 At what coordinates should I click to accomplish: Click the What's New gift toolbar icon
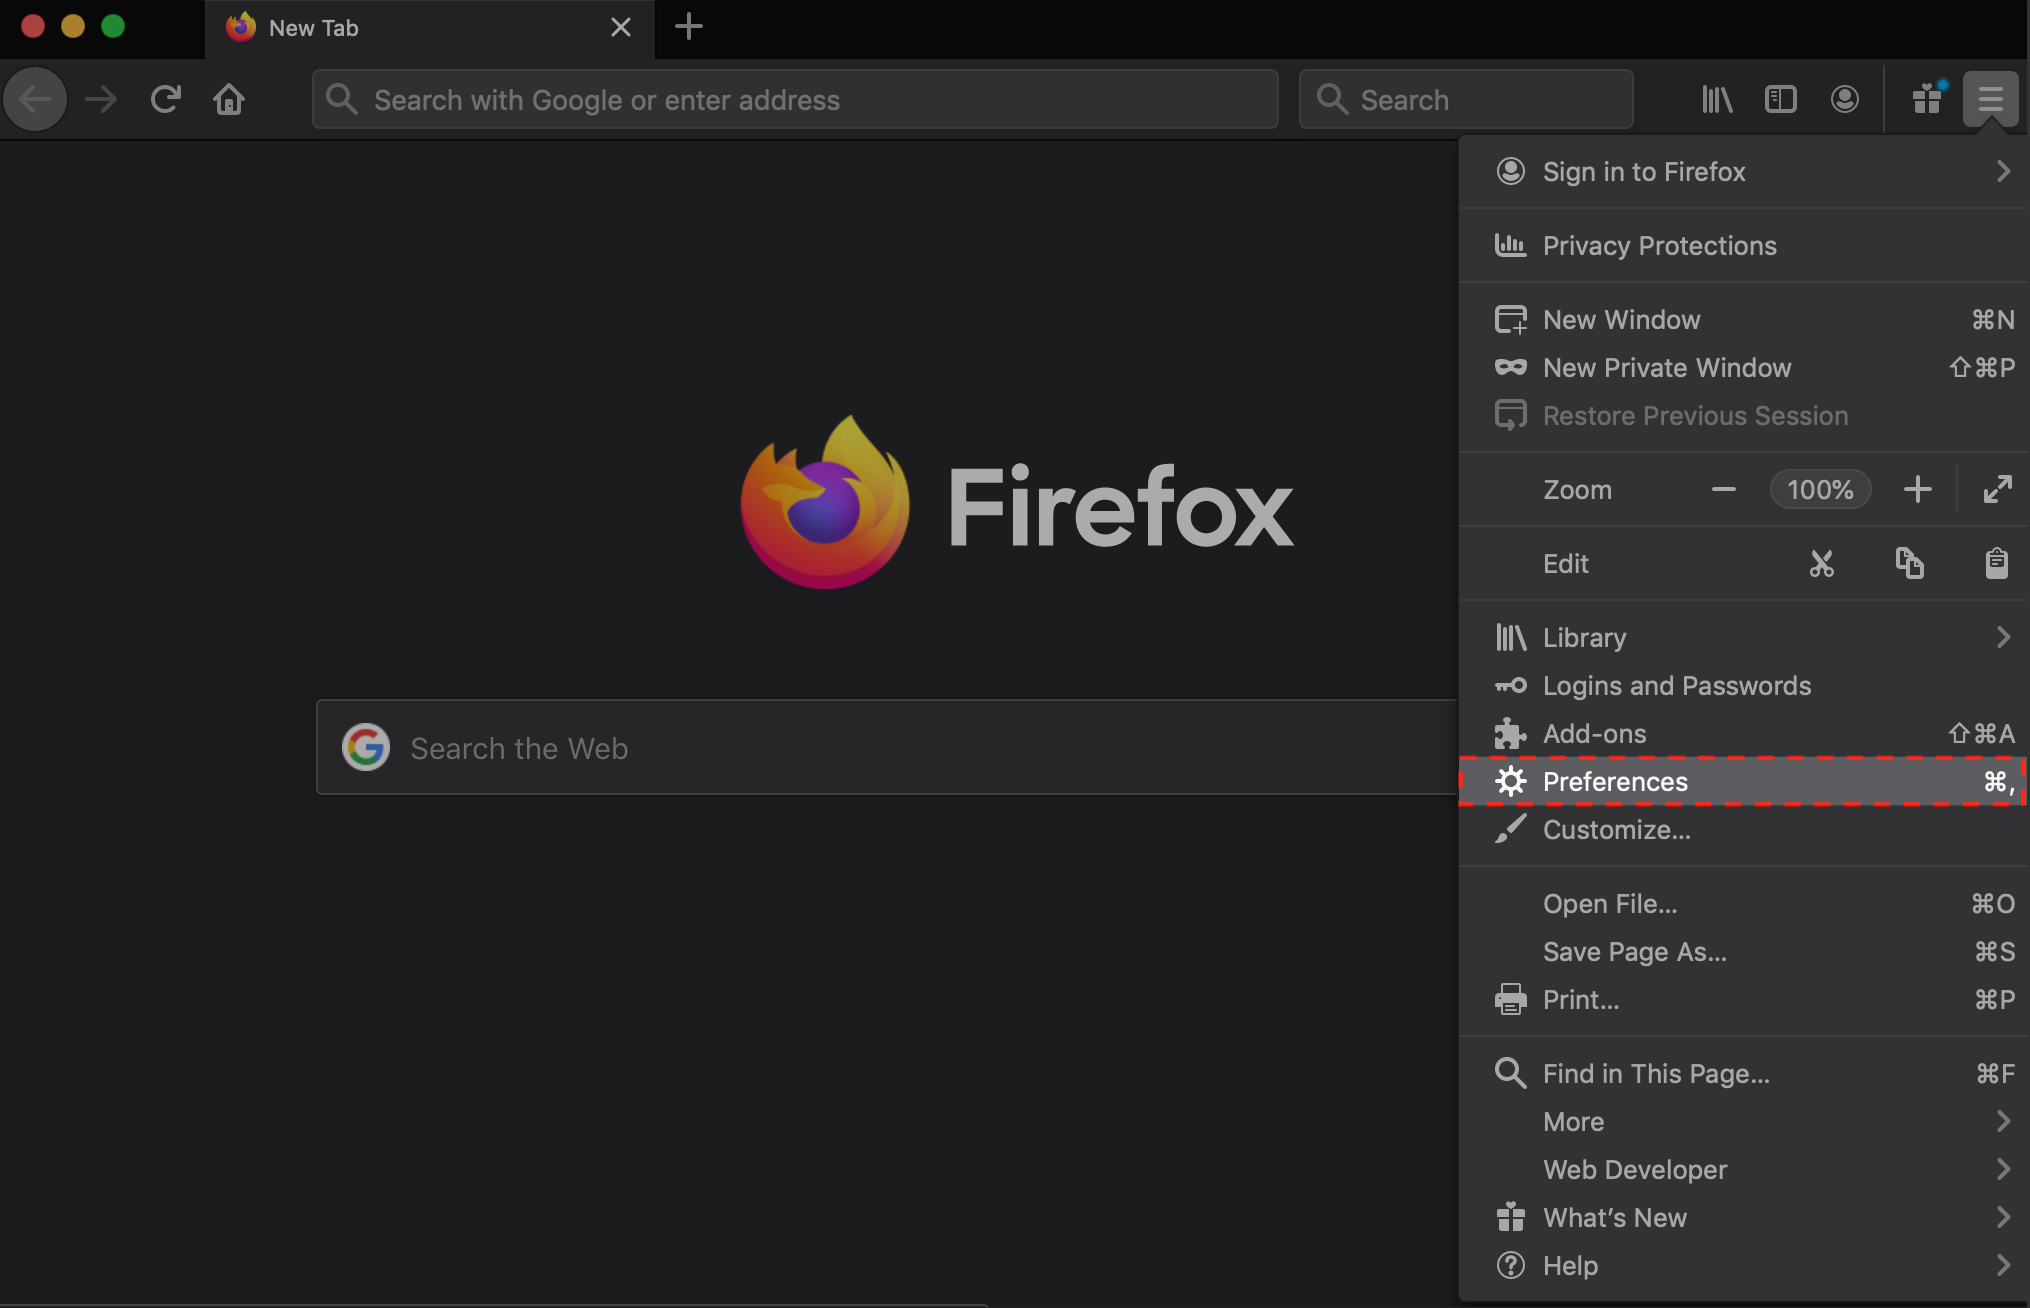pyautogui.click(x=1927, y=99)
